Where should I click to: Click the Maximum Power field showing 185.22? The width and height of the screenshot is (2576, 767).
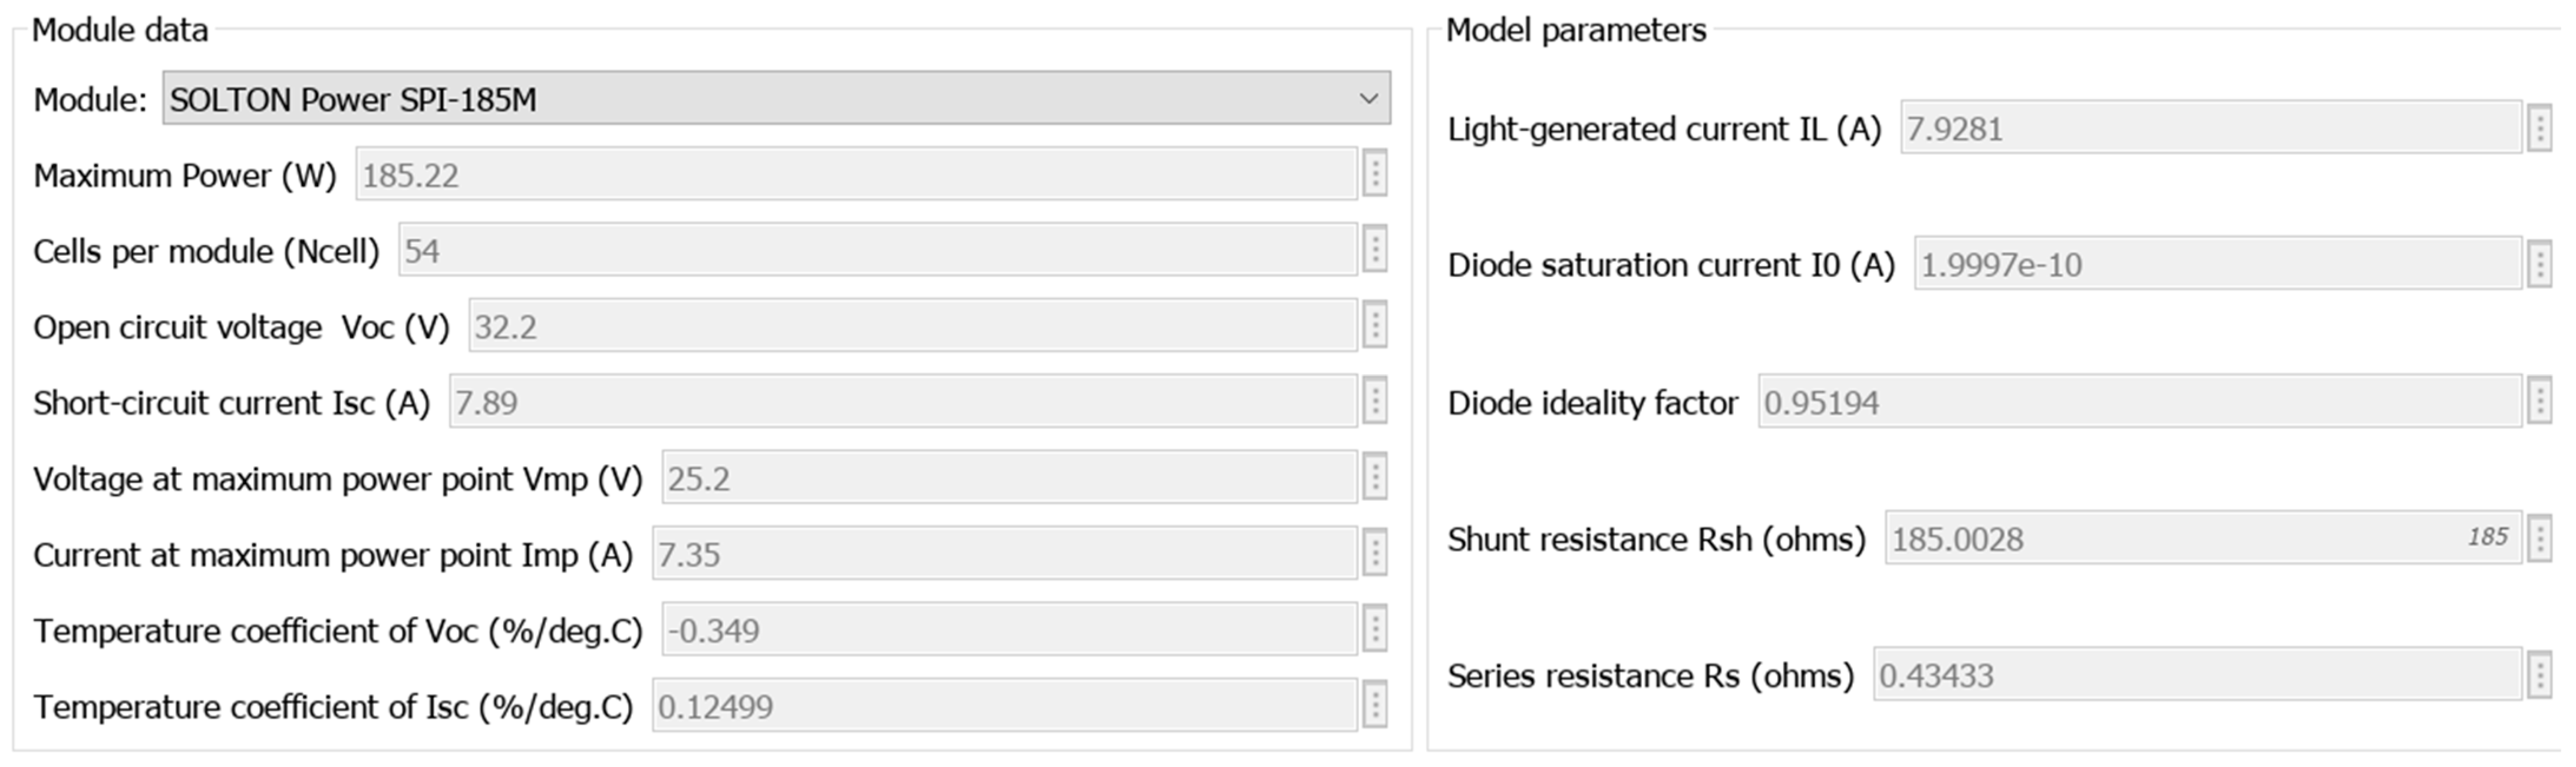point(855,175)
